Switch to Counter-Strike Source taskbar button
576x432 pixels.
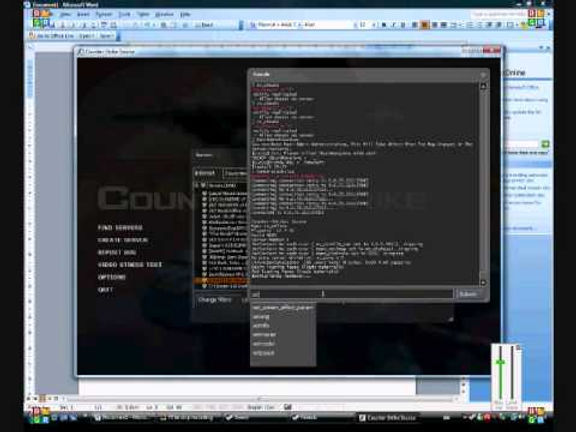(388, 418)
